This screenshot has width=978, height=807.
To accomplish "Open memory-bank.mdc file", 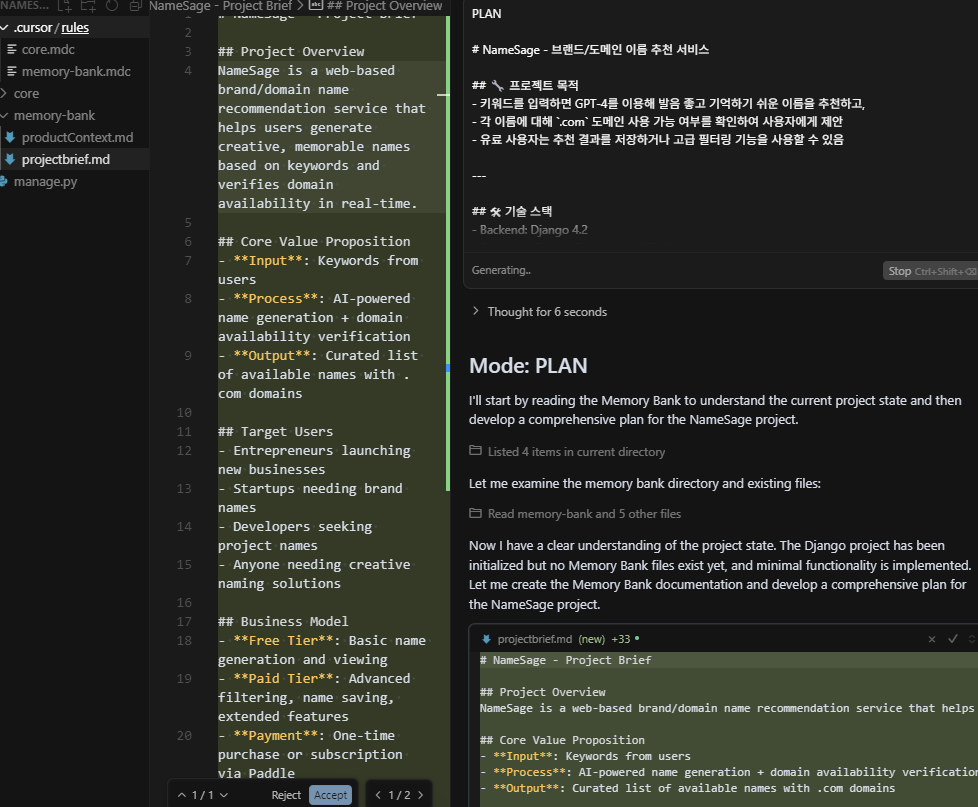I will tap(74, 72).
